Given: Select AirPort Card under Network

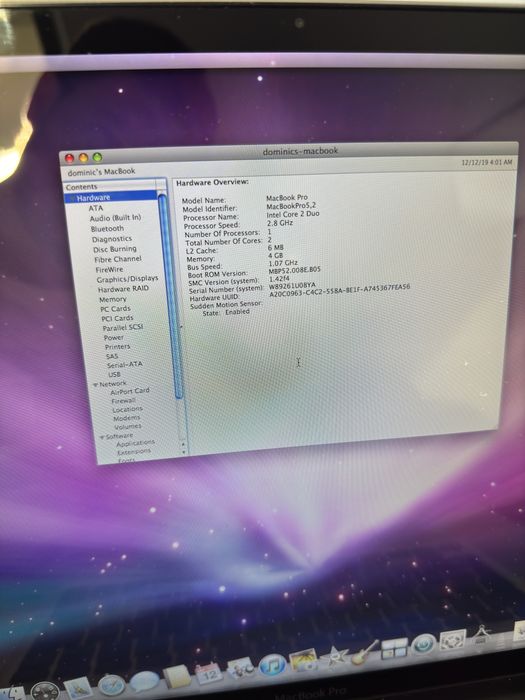Looking at the screenshot, I should 130,391.
